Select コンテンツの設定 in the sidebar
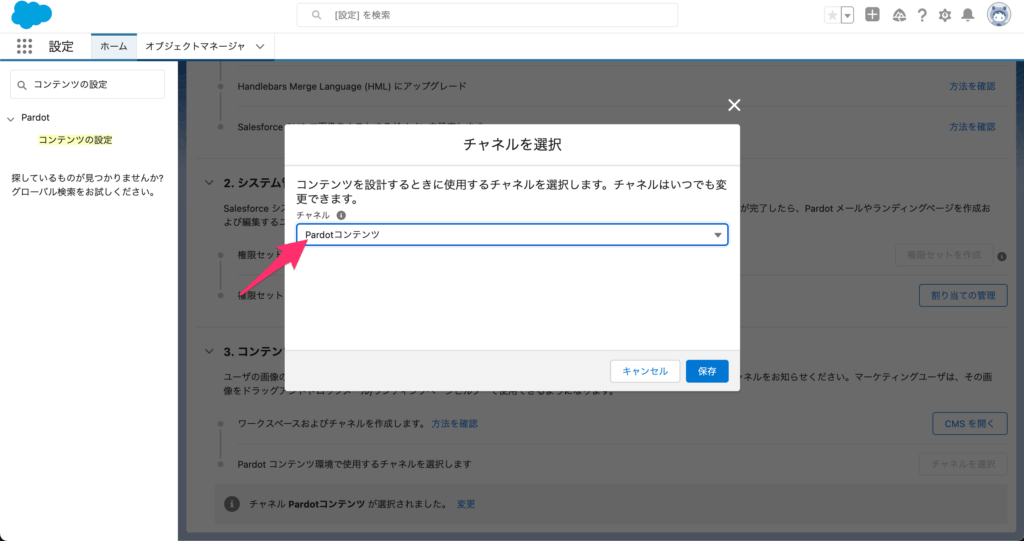 75,140
